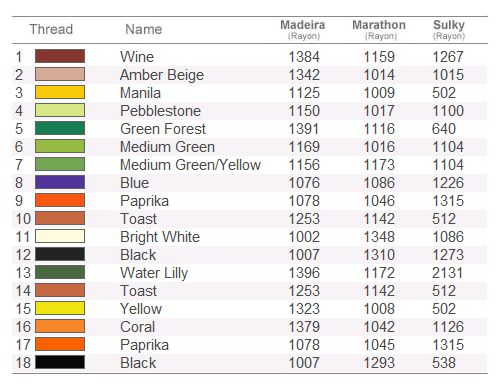
Task: Select the Medium Green/Yellow name text
Action: 190,165
